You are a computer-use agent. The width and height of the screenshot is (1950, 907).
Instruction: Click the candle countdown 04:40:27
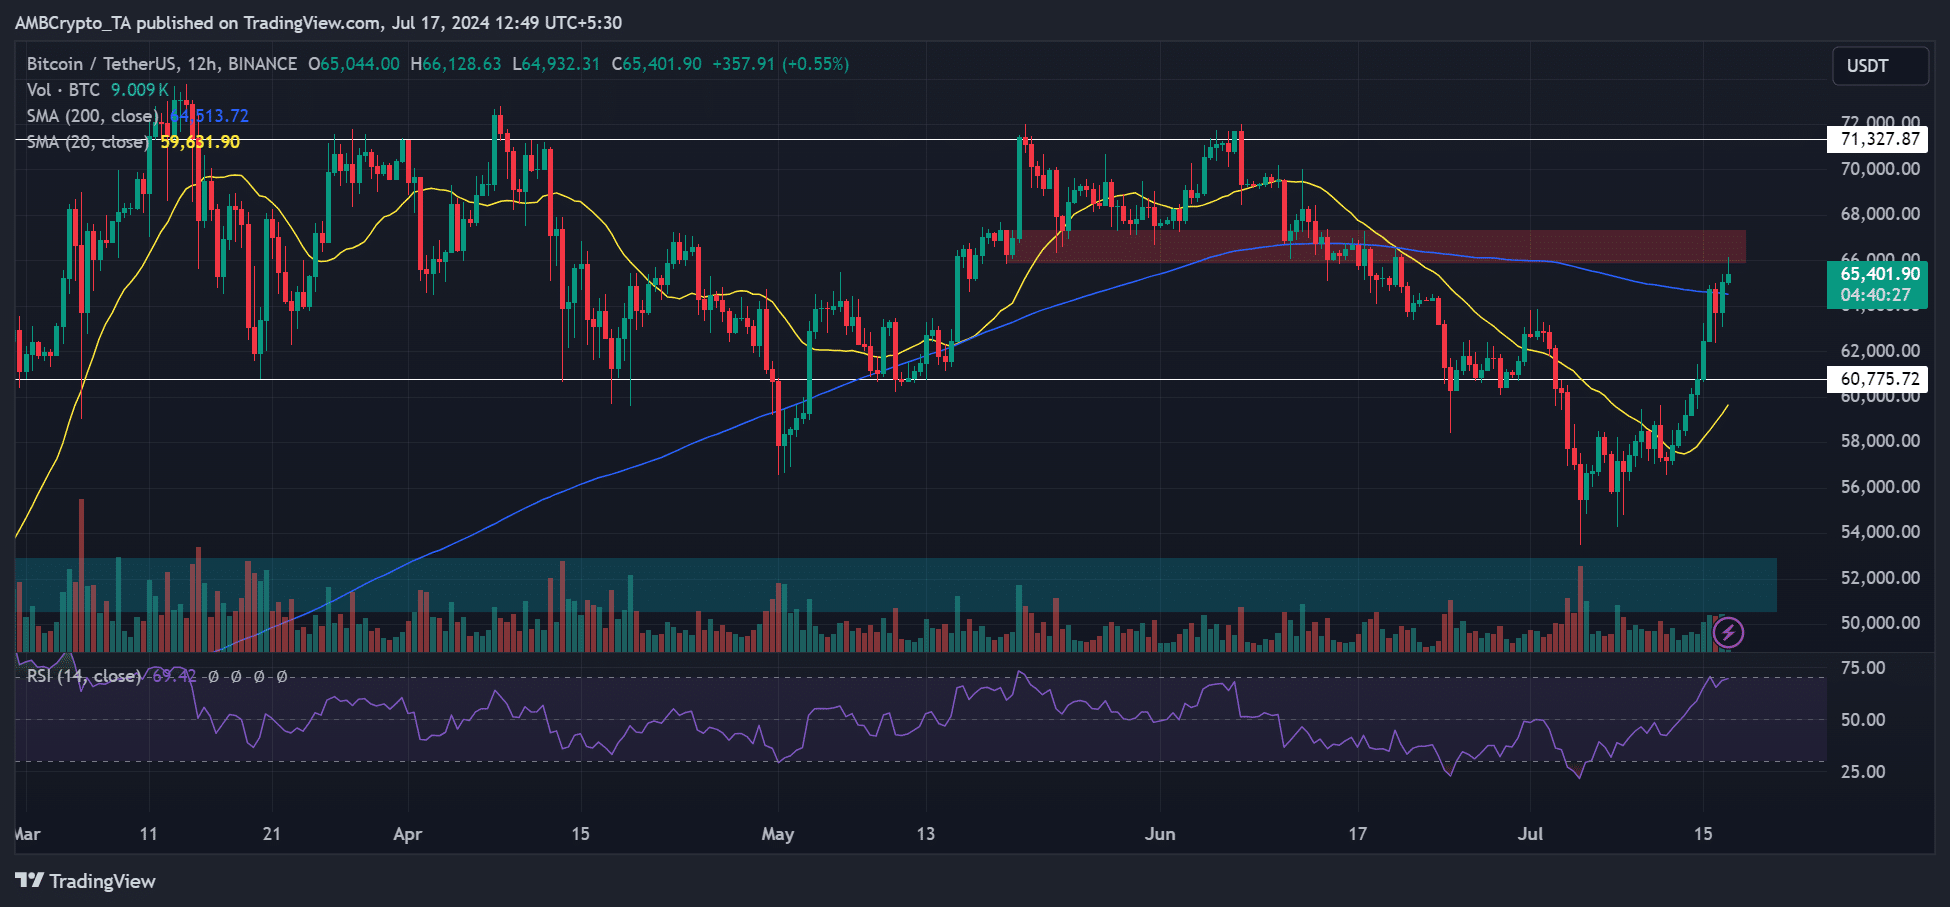(1878, 296)
